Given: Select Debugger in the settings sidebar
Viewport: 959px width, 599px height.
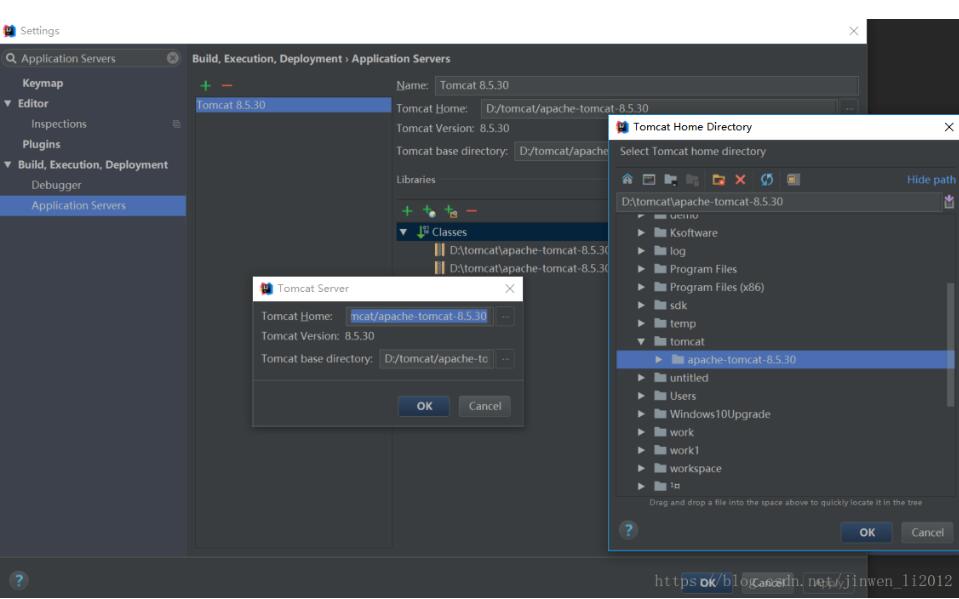Looking at the screenshot, I should pyautogui.click(x=56, y=185).
